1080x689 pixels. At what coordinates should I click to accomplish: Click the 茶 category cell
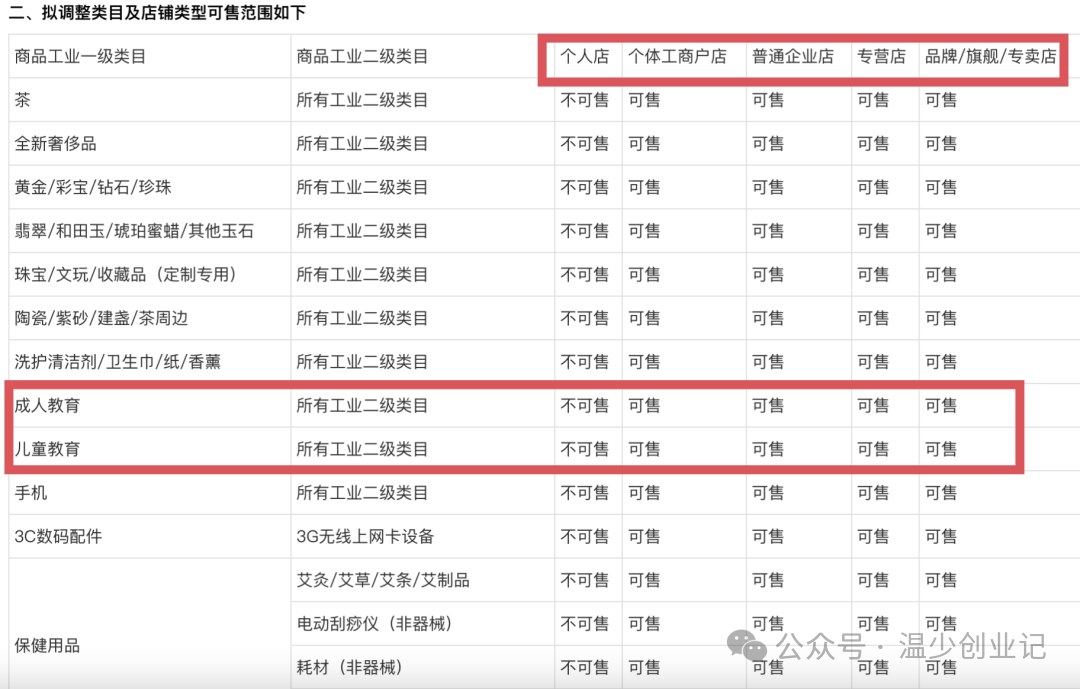pyautogui.click(x=23, y=100)
